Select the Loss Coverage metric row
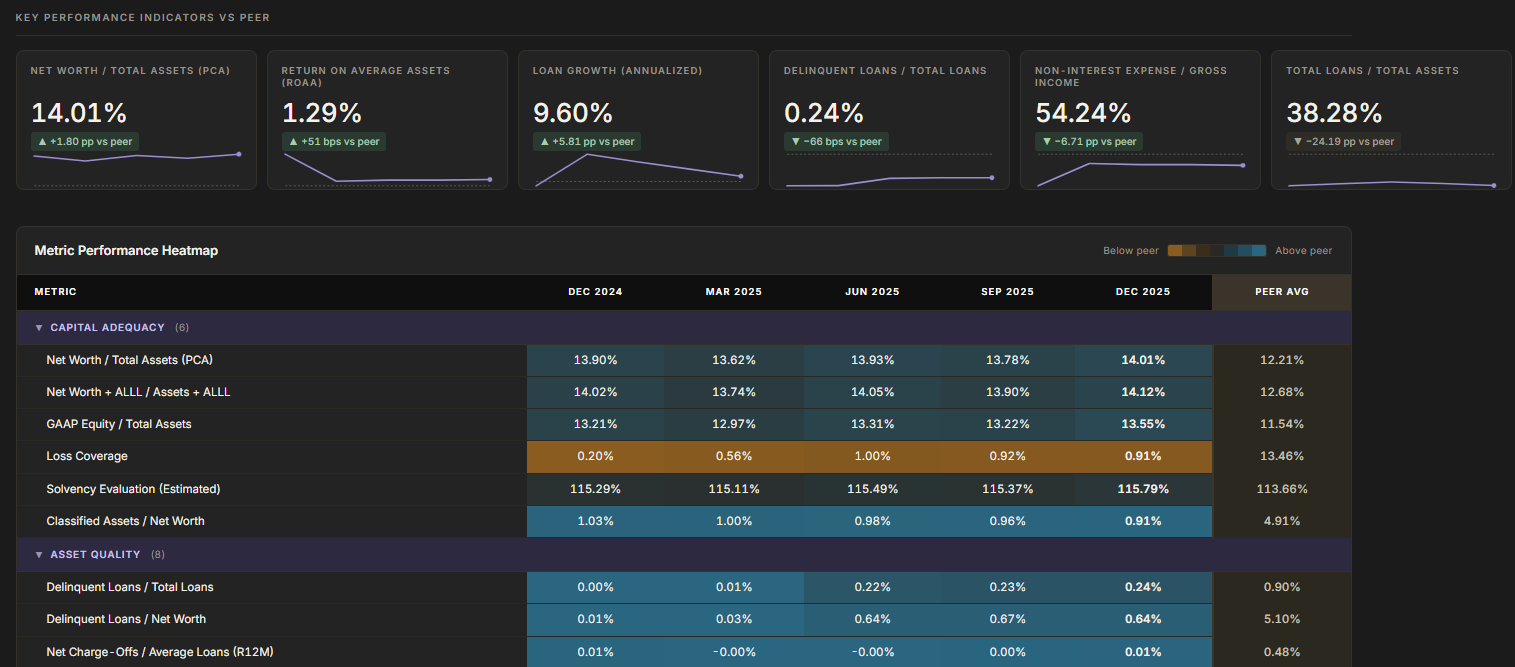The image size is (1515, 667). click(87, 457)
